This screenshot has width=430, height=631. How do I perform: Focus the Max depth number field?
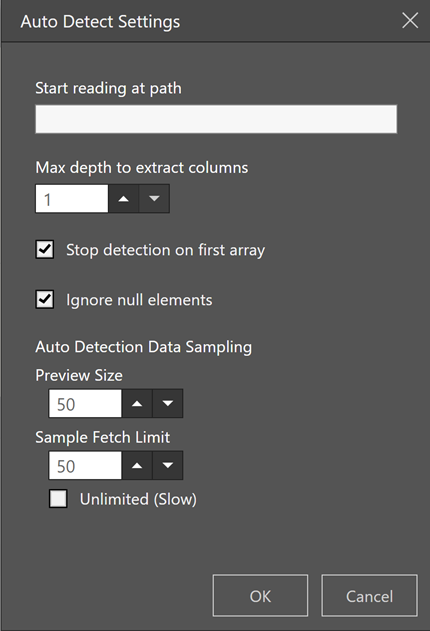(72, 199)
